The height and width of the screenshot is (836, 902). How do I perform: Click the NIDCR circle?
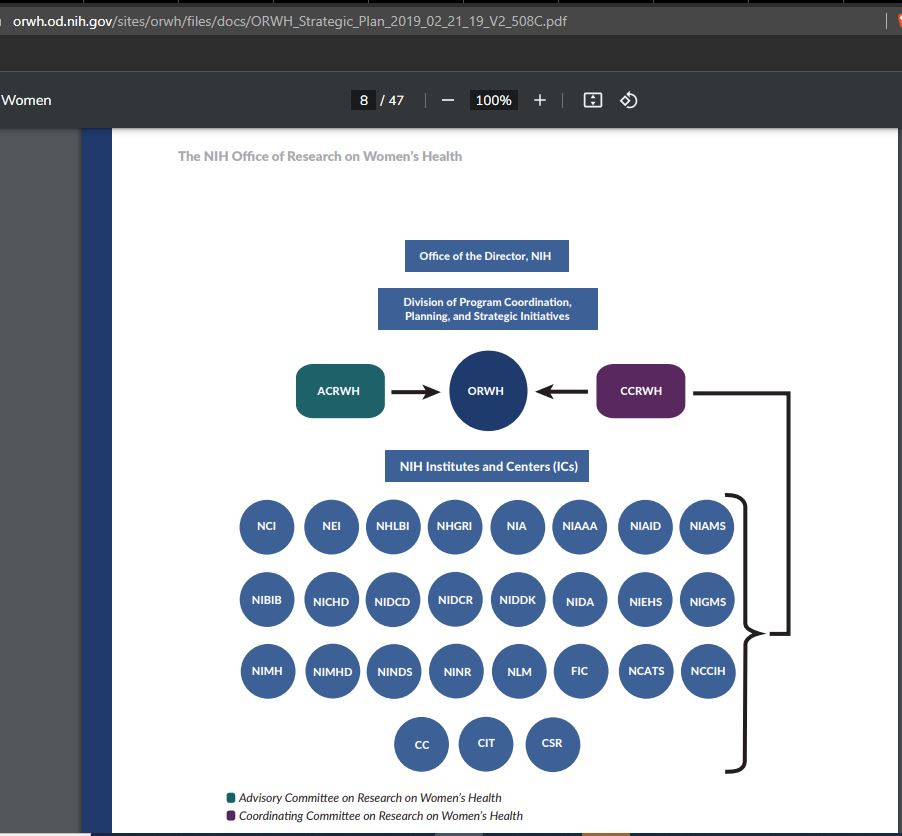455,600
